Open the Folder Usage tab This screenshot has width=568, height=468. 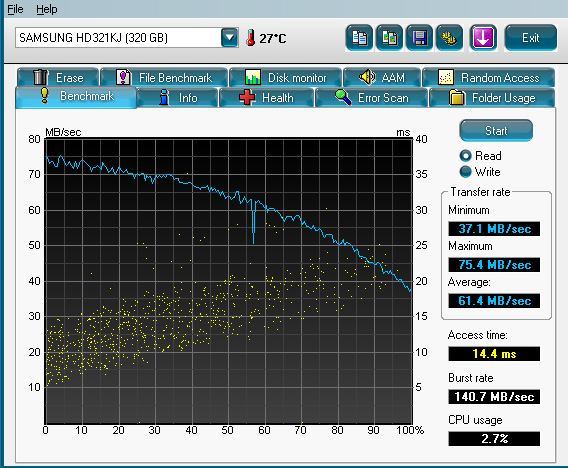(492, 98)
